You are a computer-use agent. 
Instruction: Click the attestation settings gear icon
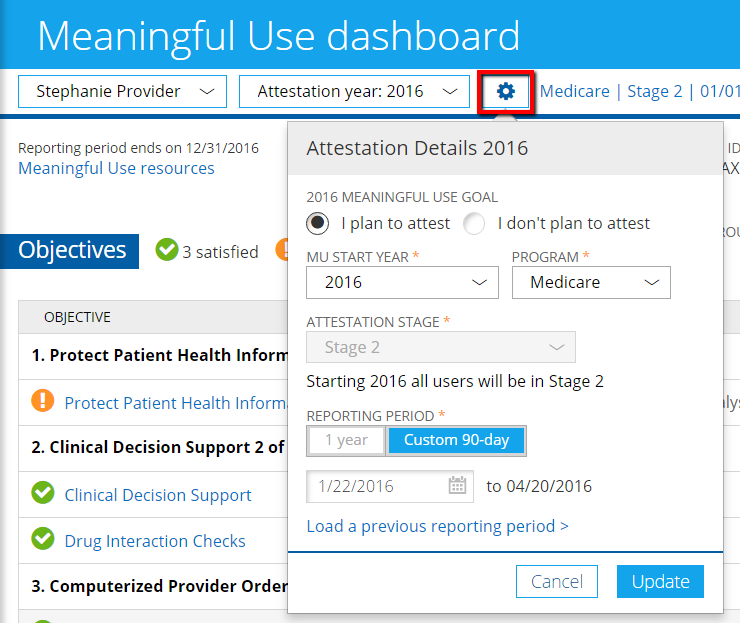(506, 92)
